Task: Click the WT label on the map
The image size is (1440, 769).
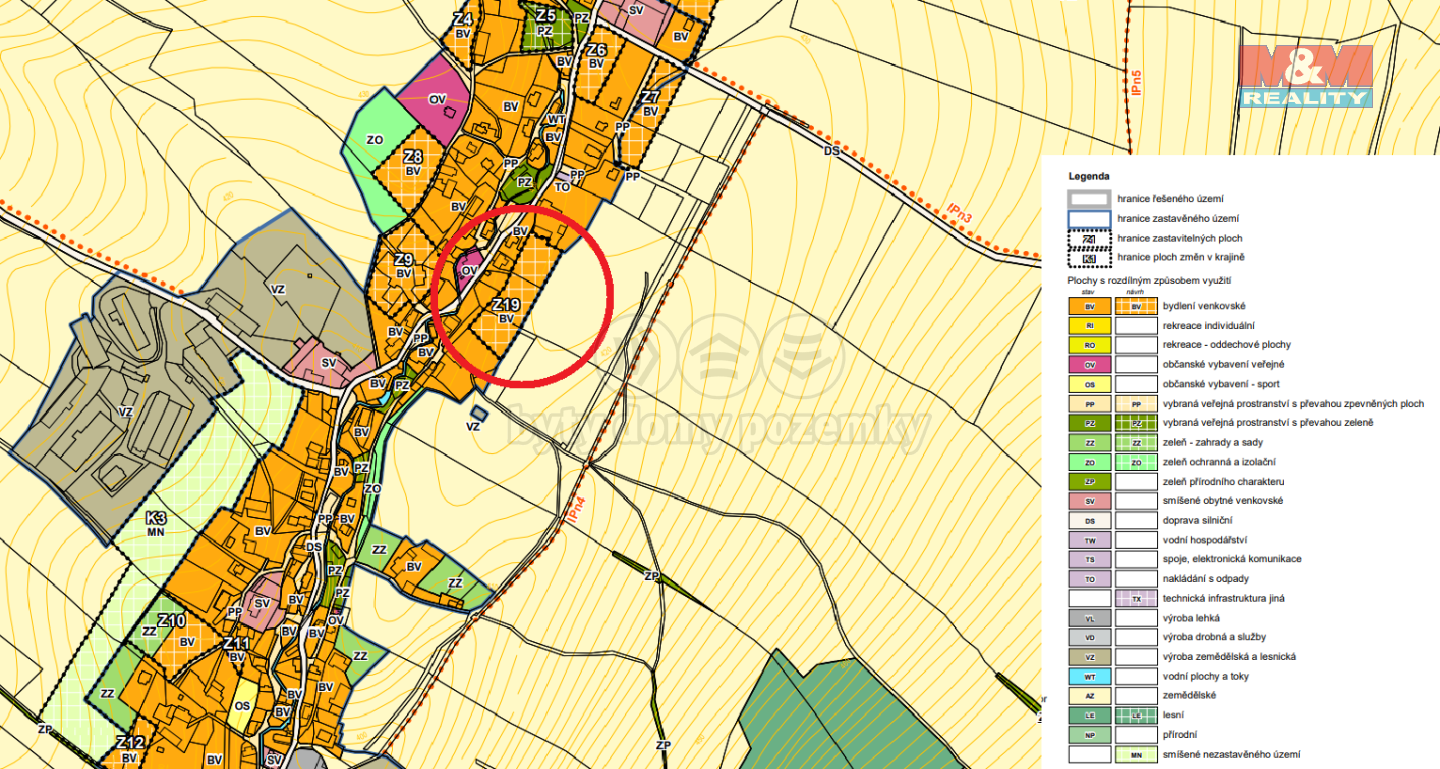Action: point(557,119)
